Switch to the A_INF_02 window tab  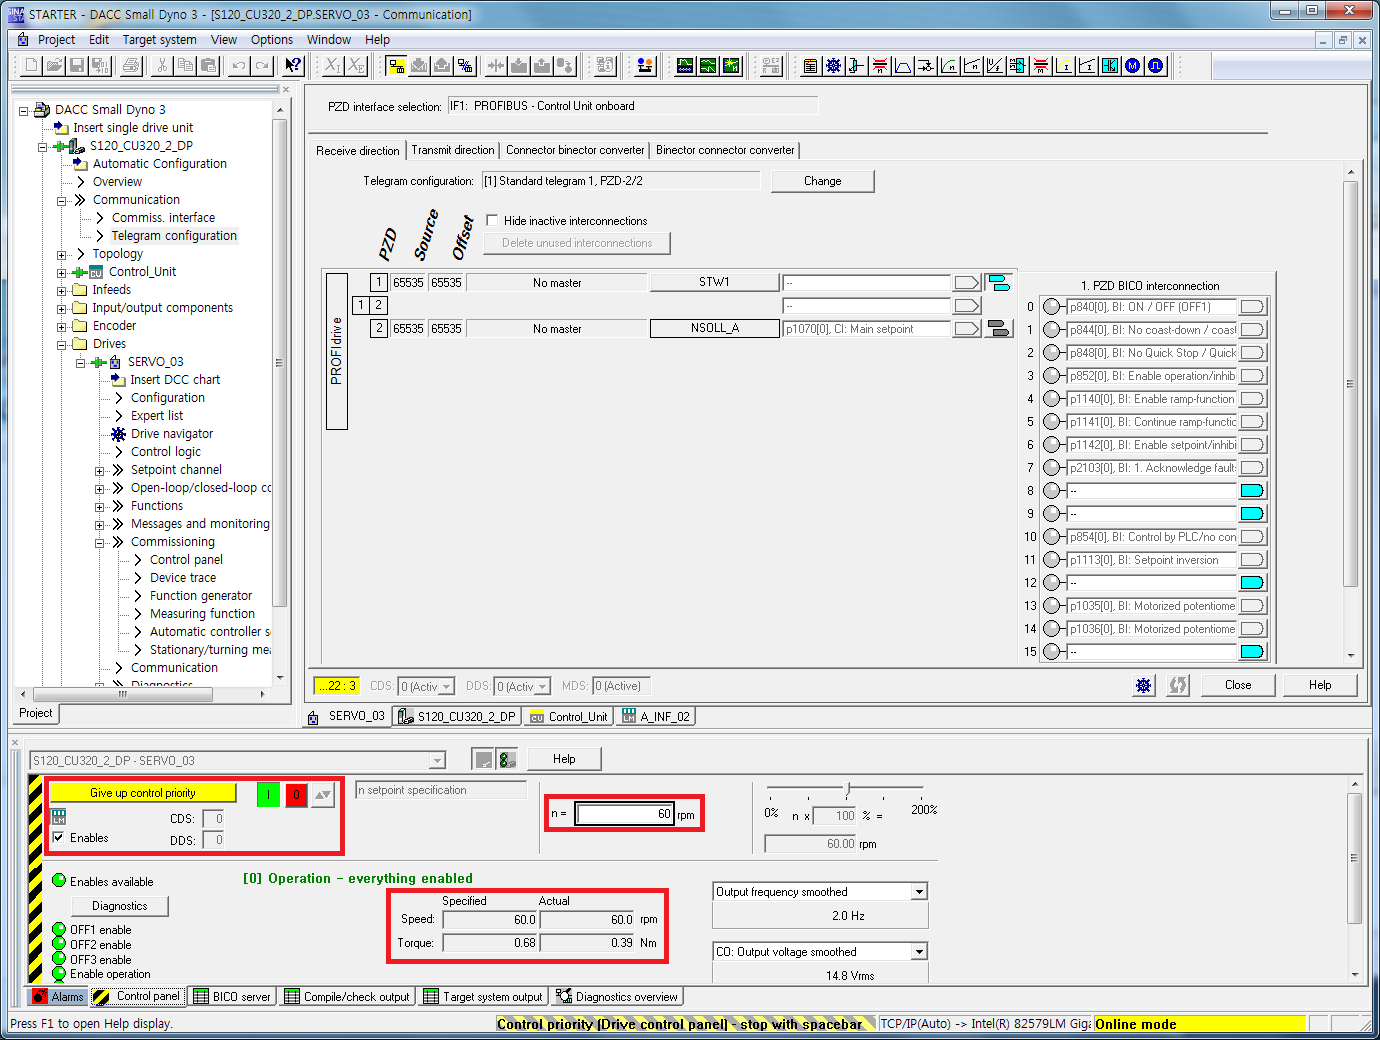(x=656, y=716)
